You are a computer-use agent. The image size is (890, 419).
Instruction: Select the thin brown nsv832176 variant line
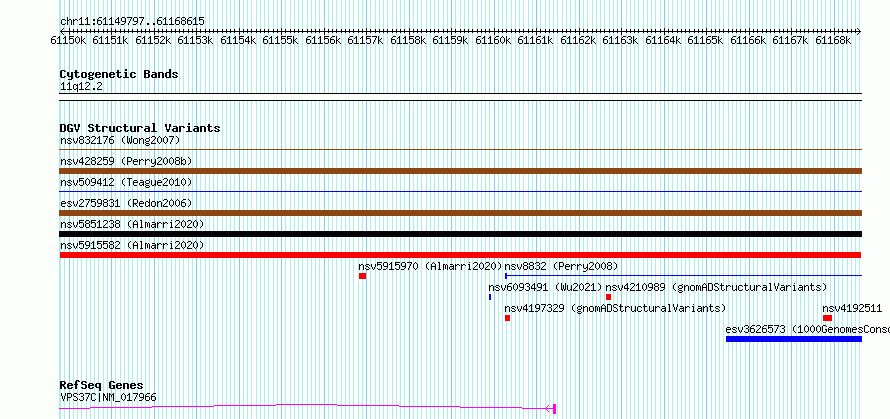pyautogui.click(x=460, y=150)
